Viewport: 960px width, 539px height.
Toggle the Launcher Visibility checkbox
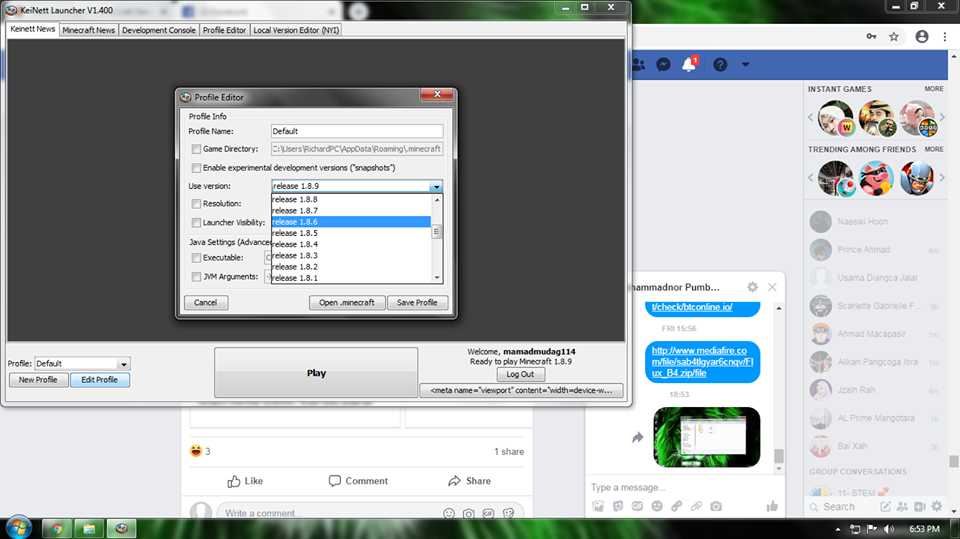tap(196, 222)
